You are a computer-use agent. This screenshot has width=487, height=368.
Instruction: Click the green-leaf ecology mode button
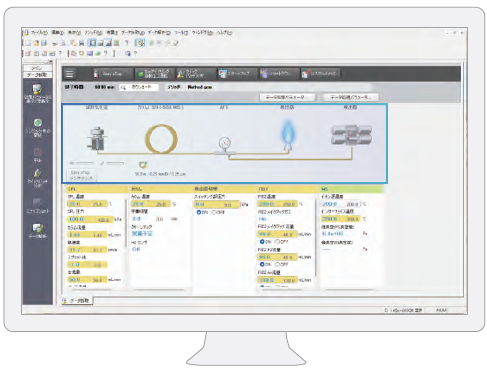(155, 74)
